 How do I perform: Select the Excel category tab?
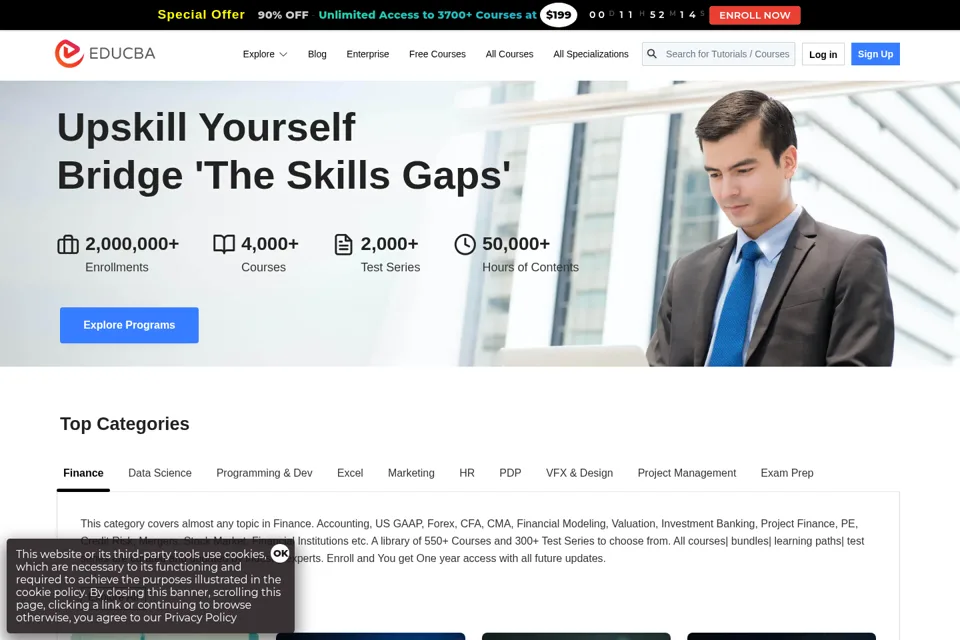350,473
